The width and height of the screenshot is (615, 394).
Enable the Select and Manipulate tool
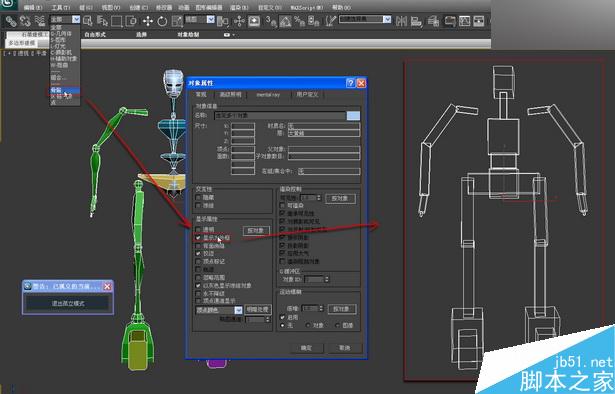point(239,21)
